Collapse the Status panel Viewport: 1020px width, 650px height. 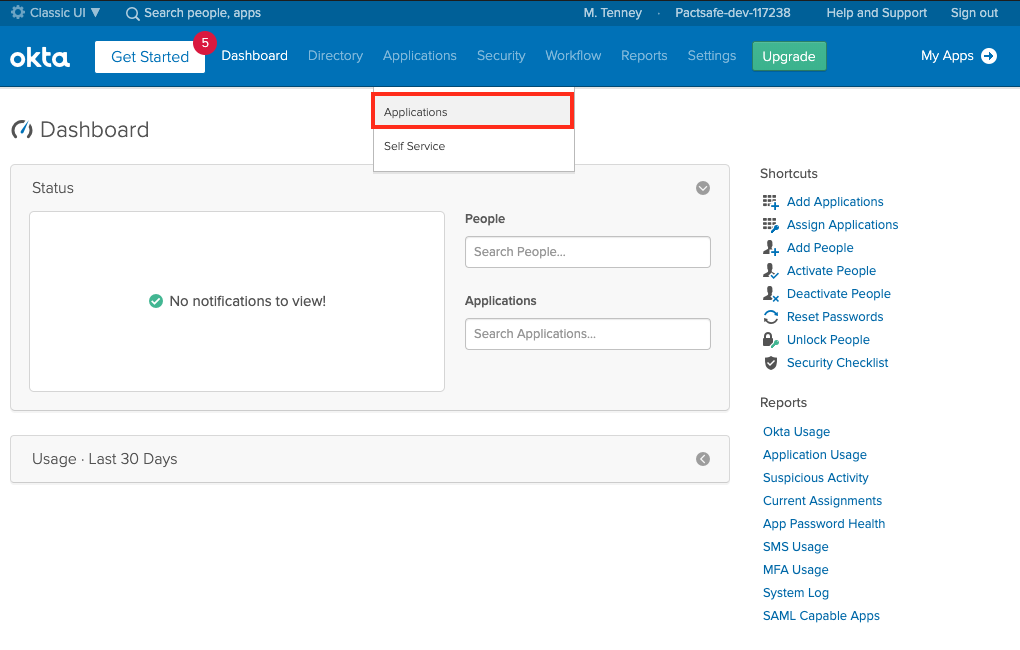703,188
